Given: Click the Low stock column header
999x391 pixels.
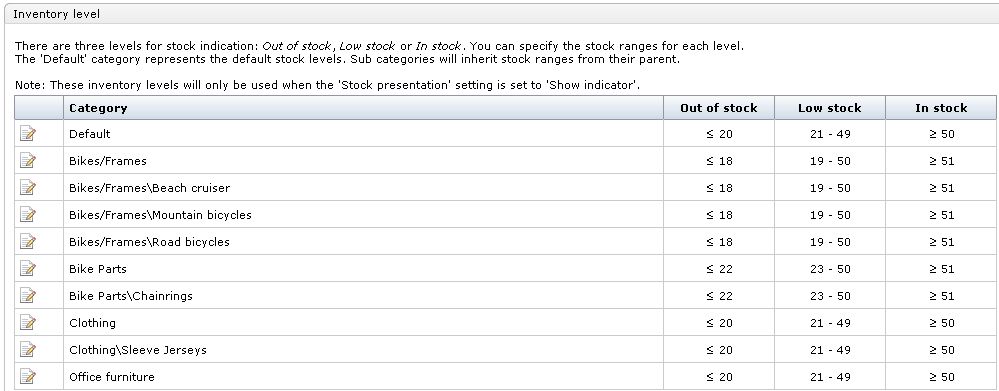Looking at the screenshot, I should pos(830,108).
